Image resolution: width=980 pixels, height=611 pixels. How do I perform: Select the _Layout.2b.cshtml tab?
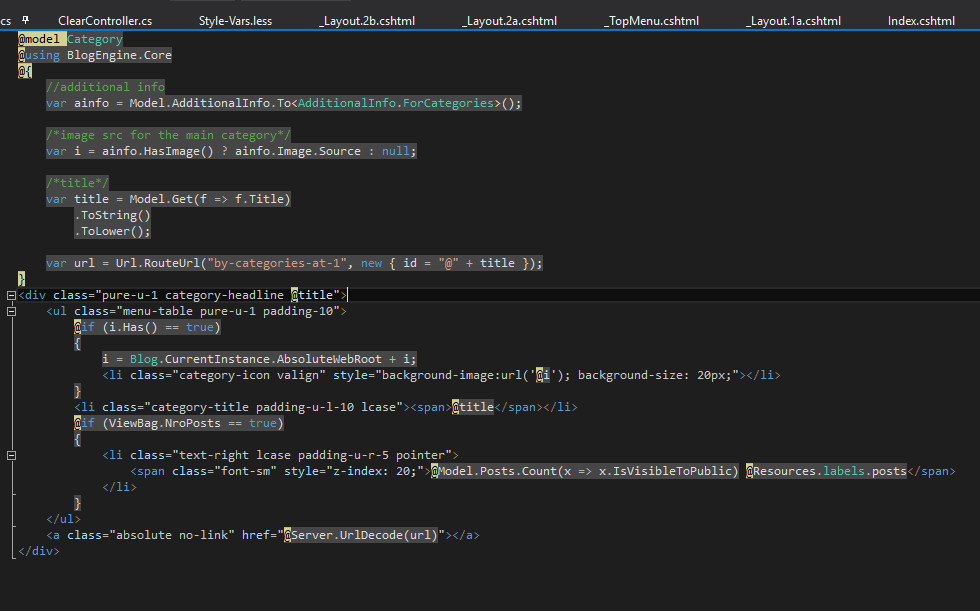click(366, 20)
